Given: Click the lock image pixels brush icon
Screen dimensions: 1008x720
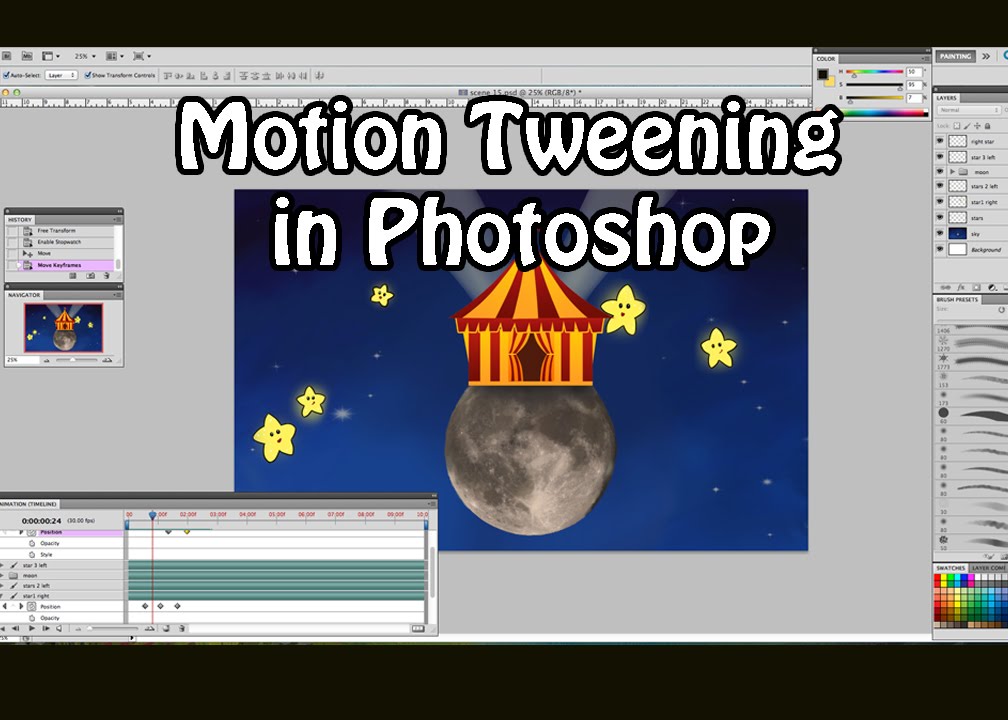Looking at the screenshot, I should click(x=967, y=126).
